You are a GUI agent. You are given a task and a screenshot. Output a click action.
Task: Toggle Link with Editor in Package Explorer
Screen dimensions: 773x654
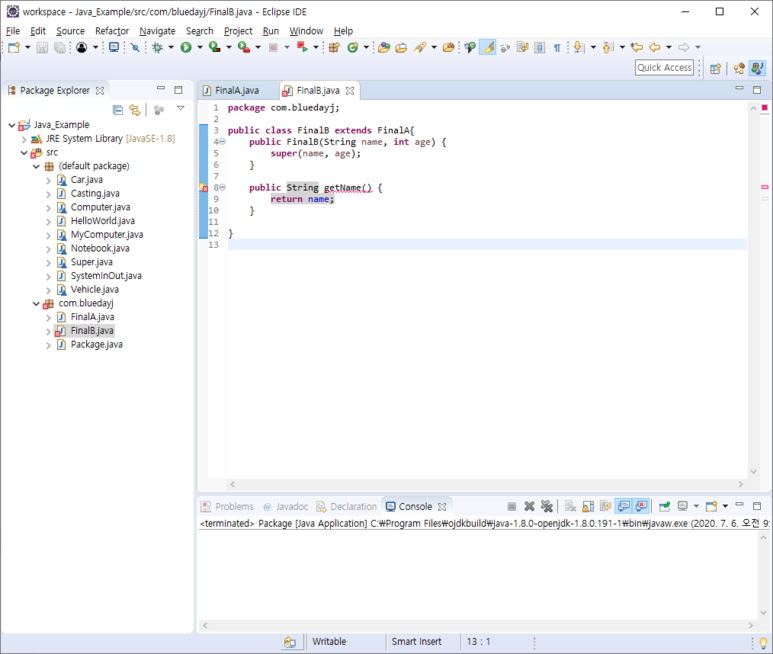pyautogui.click(x=135, y=109)
